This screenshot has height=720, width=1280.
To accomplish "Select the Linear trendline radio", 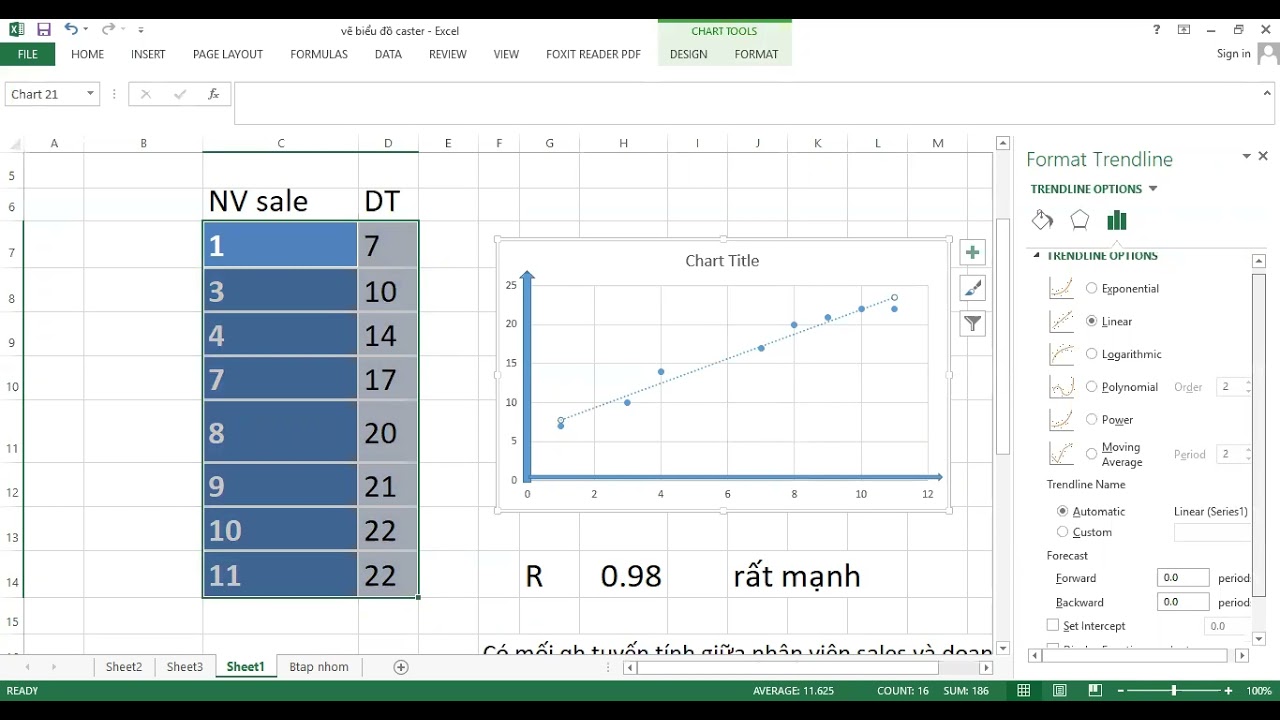I will tap(1091, 321).
